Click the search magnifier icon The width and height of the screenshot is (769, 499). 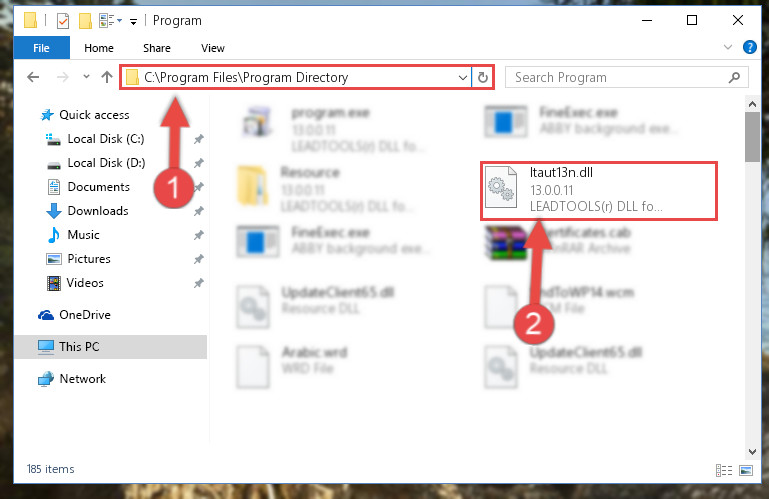click(x=734, y=78)
